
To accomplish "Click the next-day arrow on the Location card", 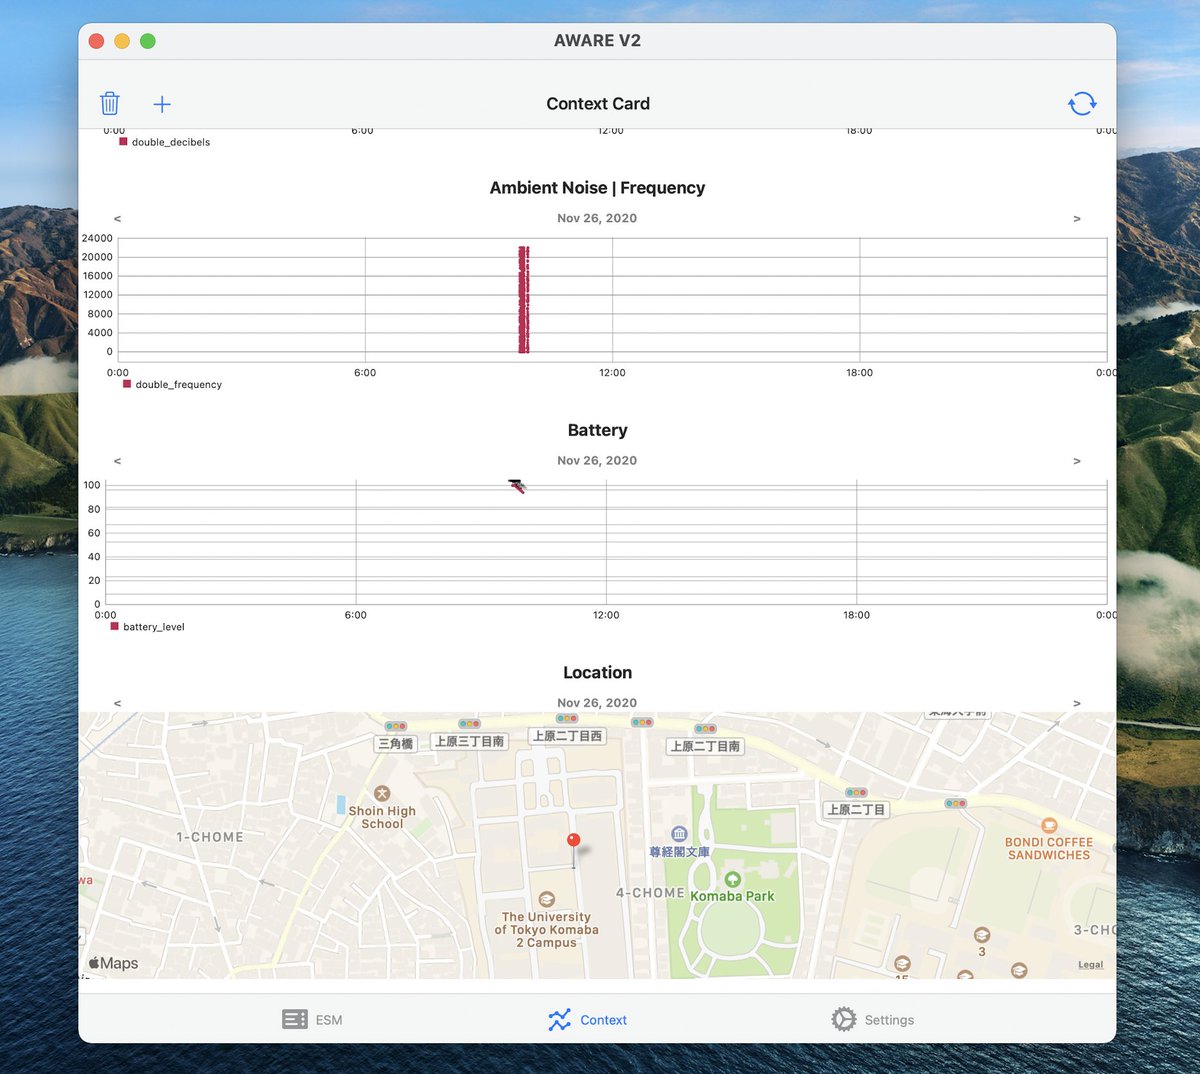I will pyautogui.click(x=1078, y=703).
